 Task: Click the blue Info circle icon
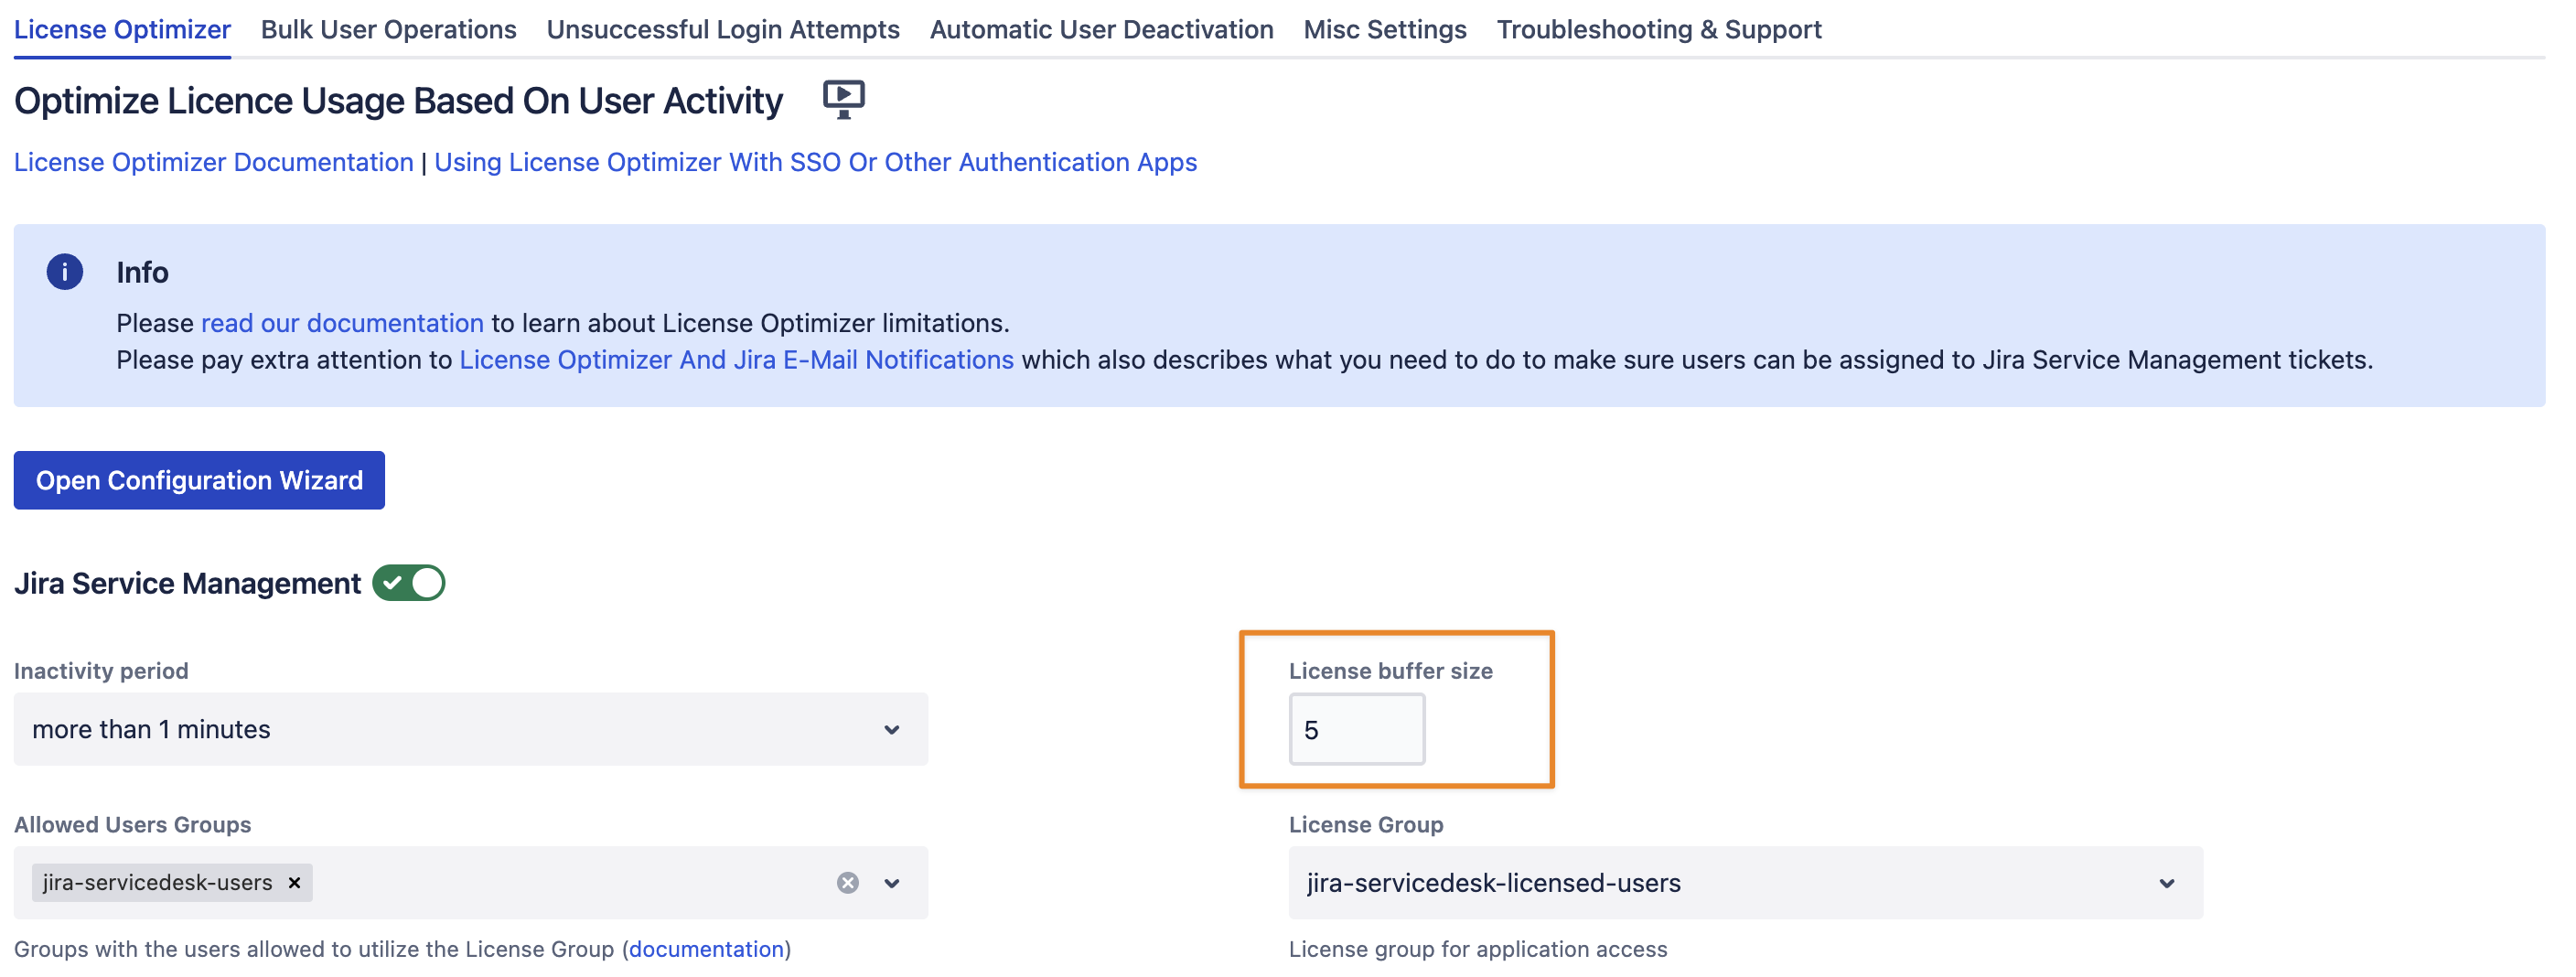click(65, 272)
